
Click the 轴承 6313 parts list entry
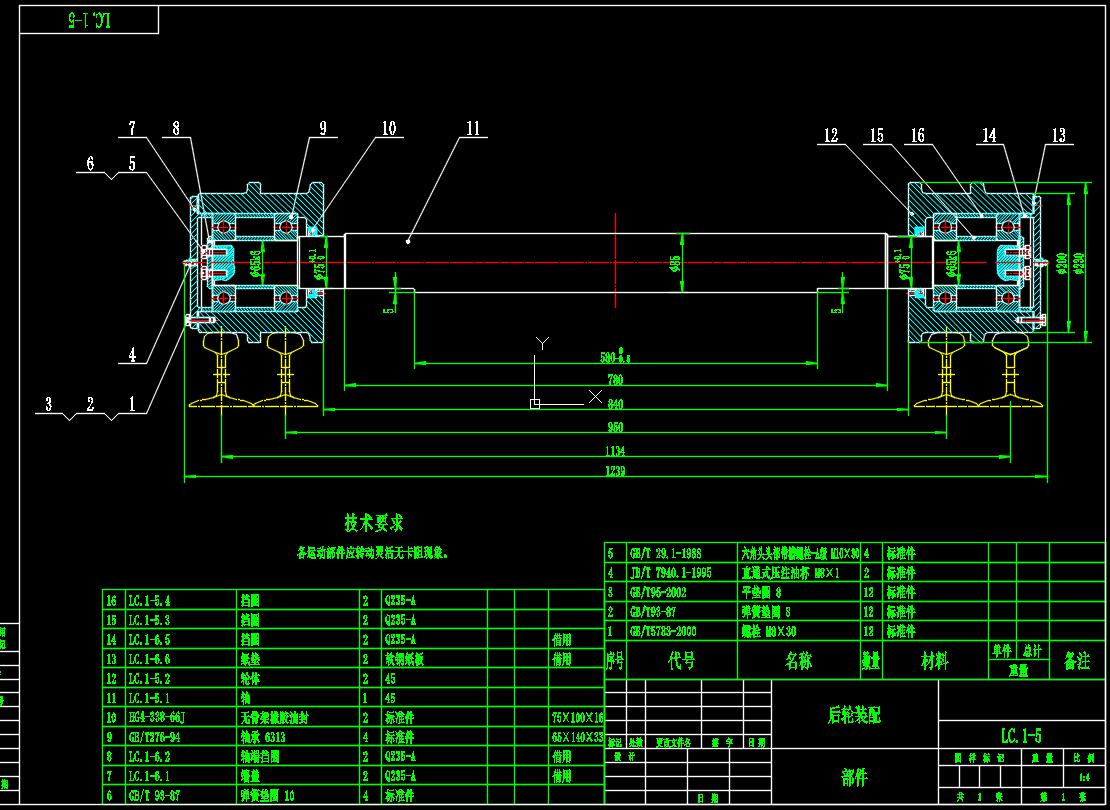click(265, 737)
